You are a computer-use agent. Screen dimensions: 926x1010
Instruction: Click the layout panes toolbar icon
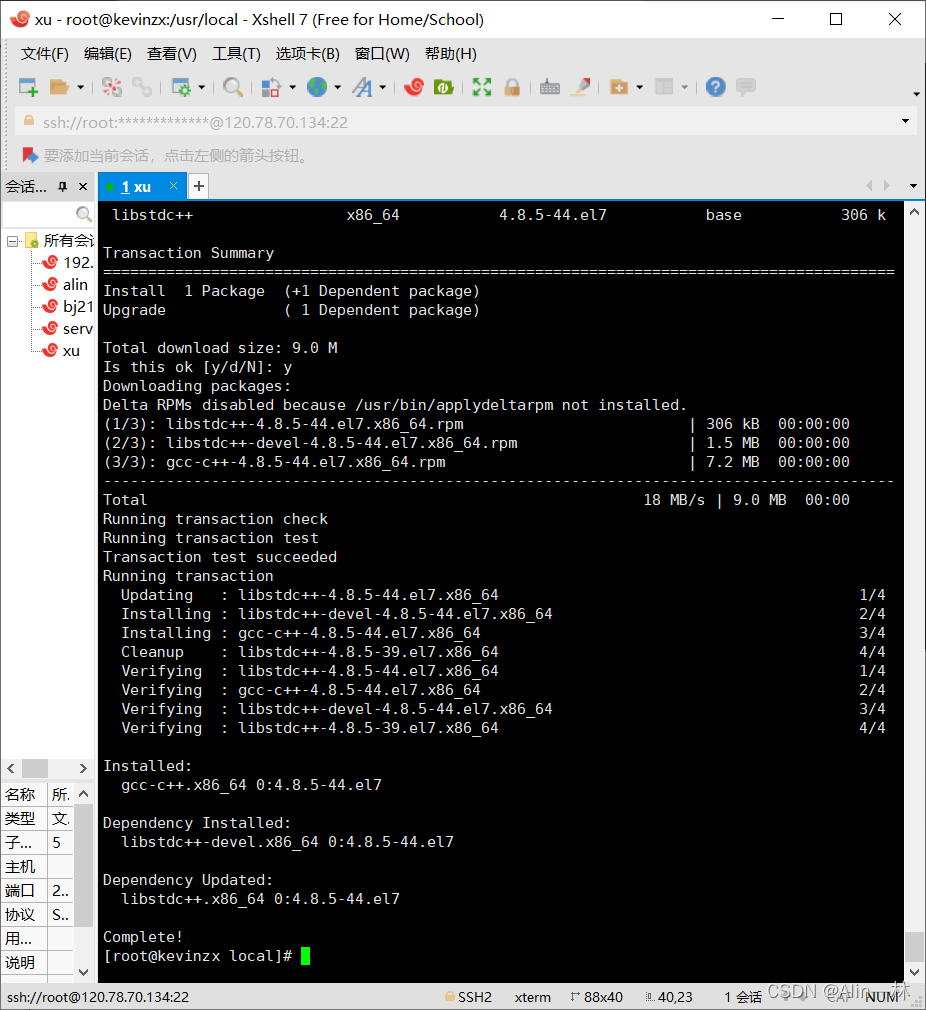pos(664,87)
